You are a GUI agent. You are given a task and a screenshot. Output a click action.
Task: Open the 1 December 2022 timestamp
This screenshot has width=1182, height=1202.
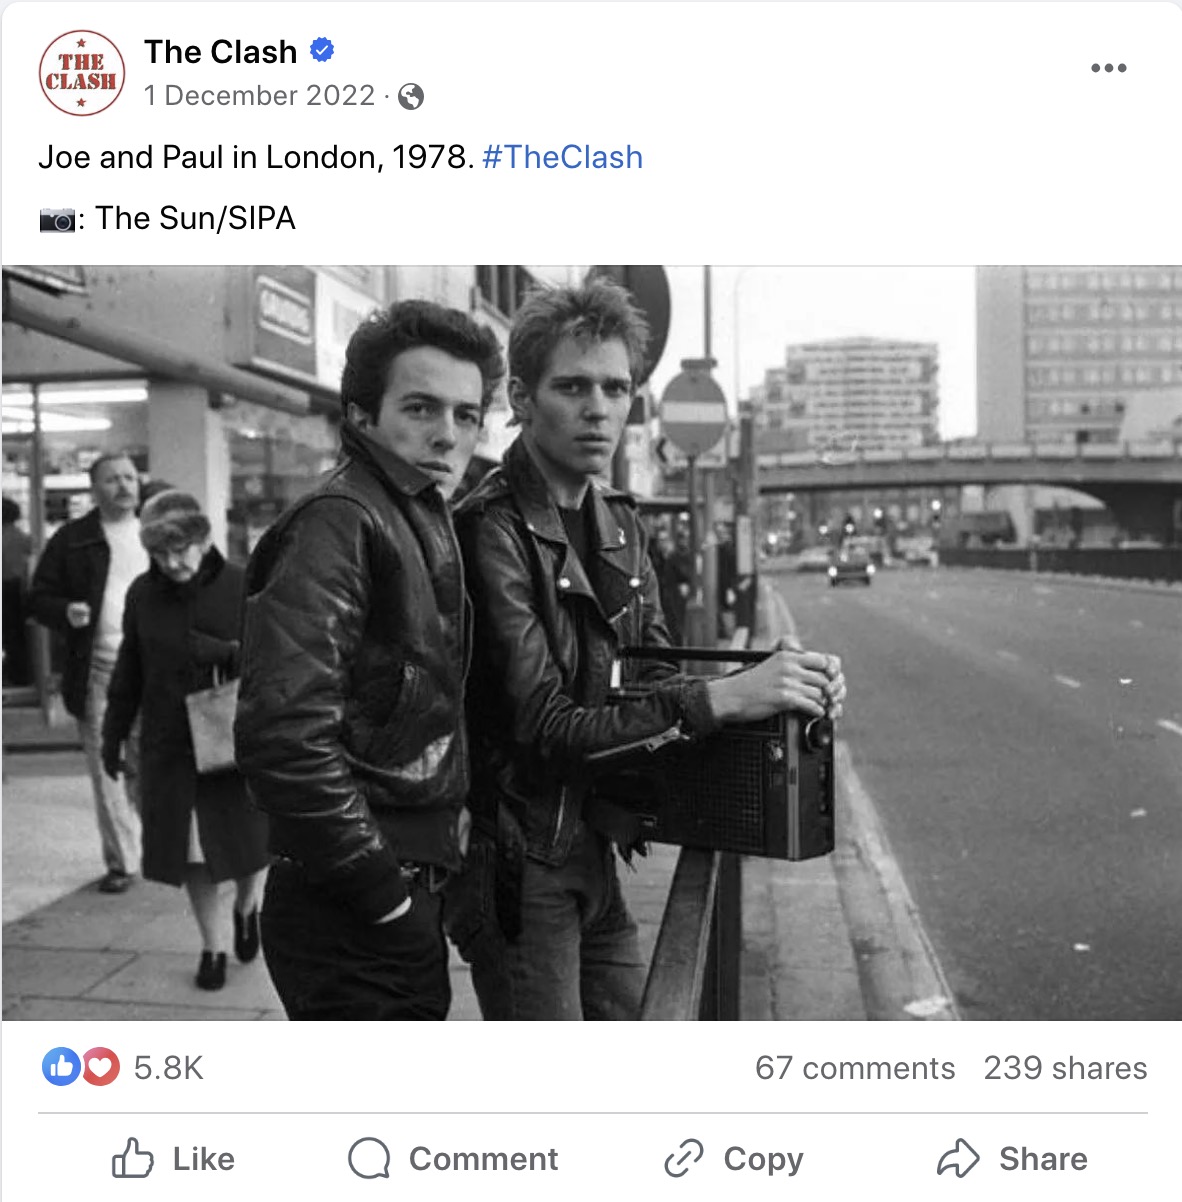tap(259, 95)
